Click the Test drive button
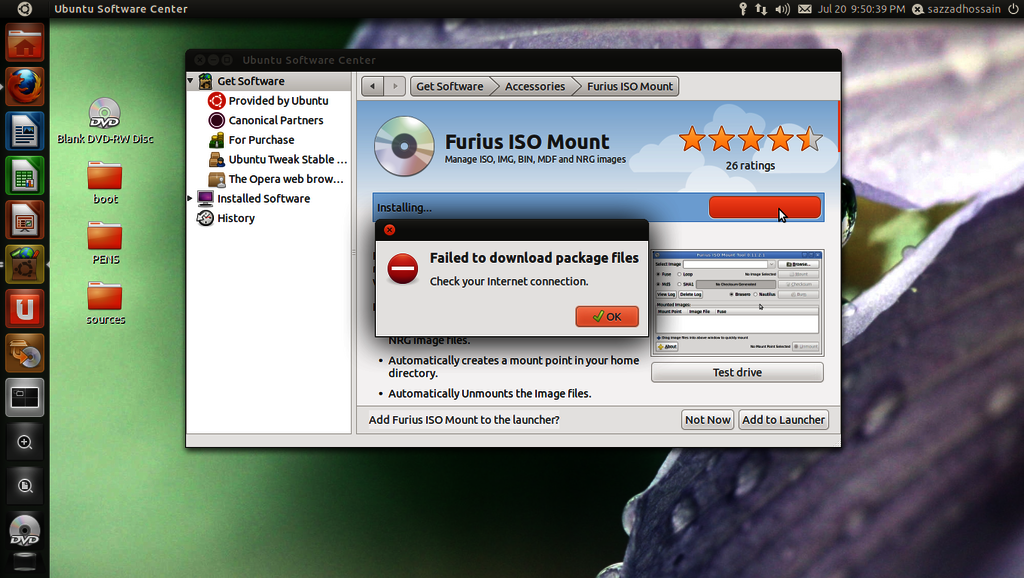The image size is (1024, 578). coord(737,372)
